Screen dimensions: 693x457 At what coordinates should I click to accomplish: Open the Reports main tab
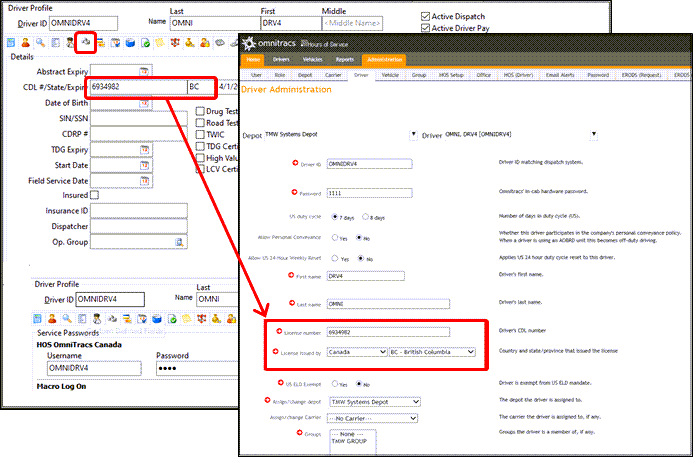point(343,60)
